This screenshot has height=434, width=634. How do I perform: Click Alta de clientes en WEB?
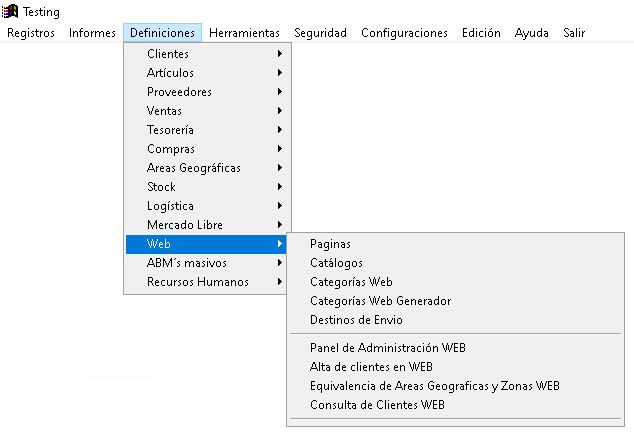(x=371, y=367)
